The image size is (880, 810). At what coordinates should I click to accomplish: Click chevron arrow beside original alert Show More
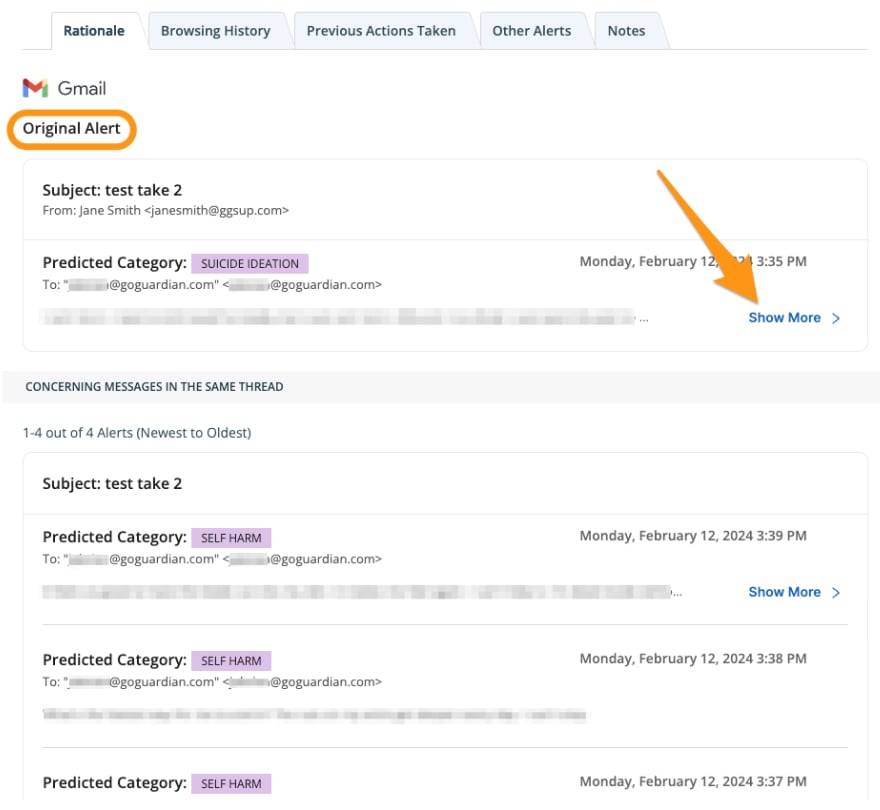tap(836, 318)
